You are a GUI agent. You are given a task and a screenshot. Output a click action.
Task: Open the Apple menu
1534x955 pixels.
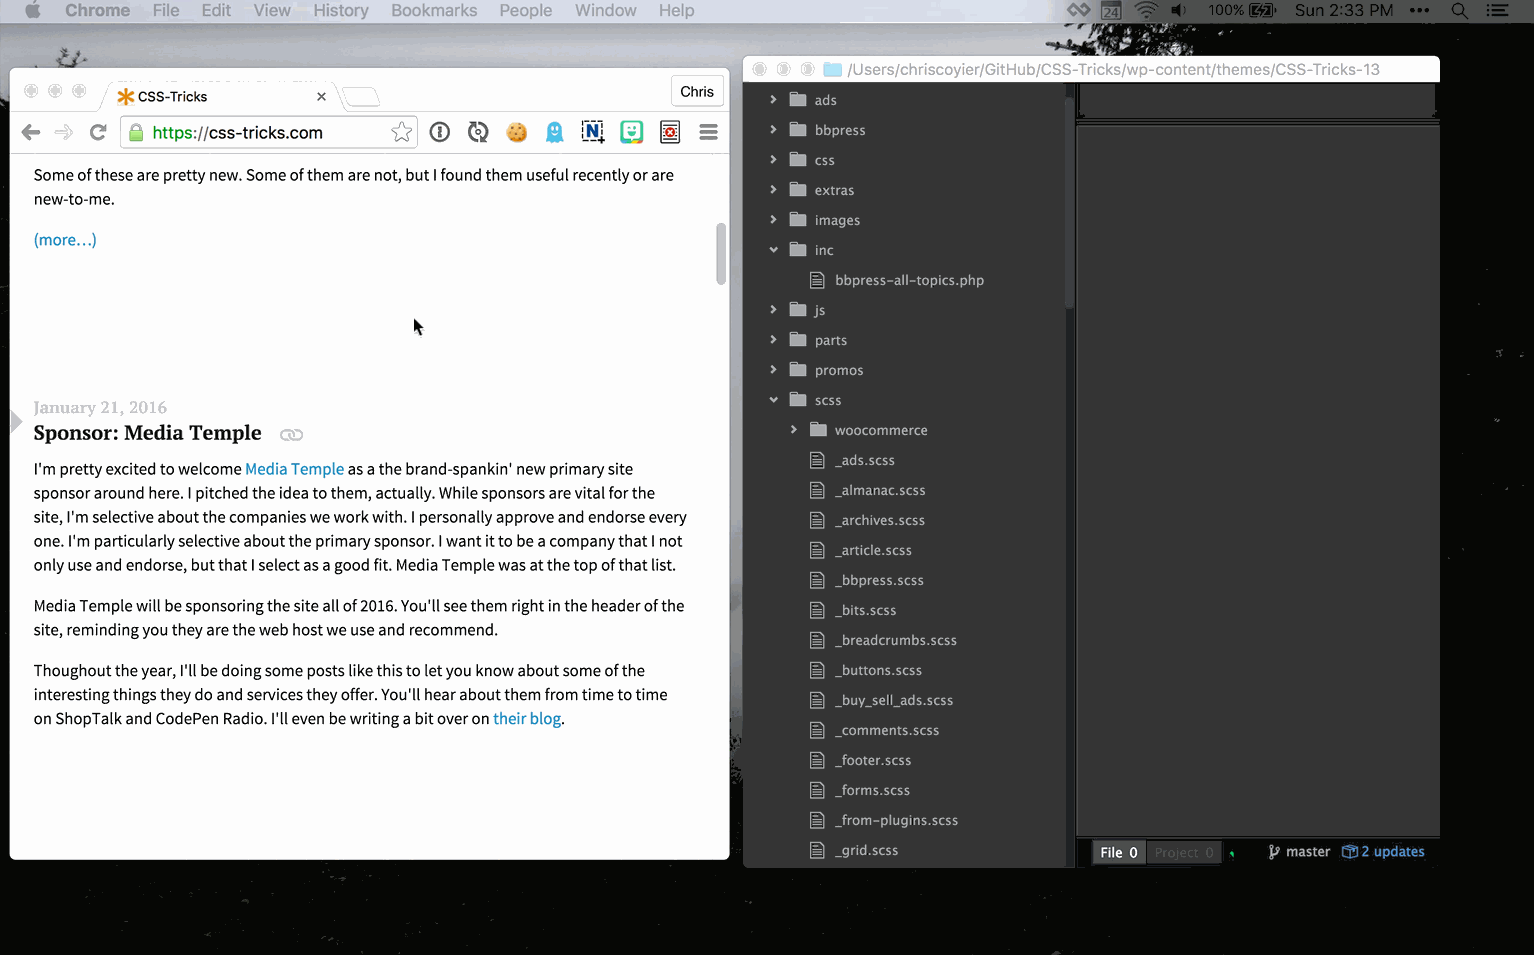coord(32,11)
